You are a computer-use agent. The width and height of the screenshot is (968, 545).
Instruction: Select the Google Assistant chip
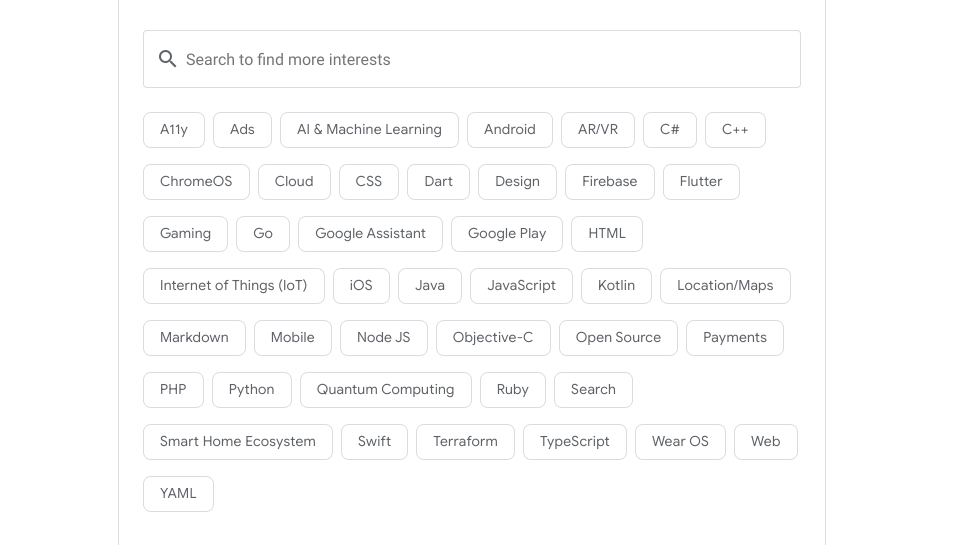370,234
